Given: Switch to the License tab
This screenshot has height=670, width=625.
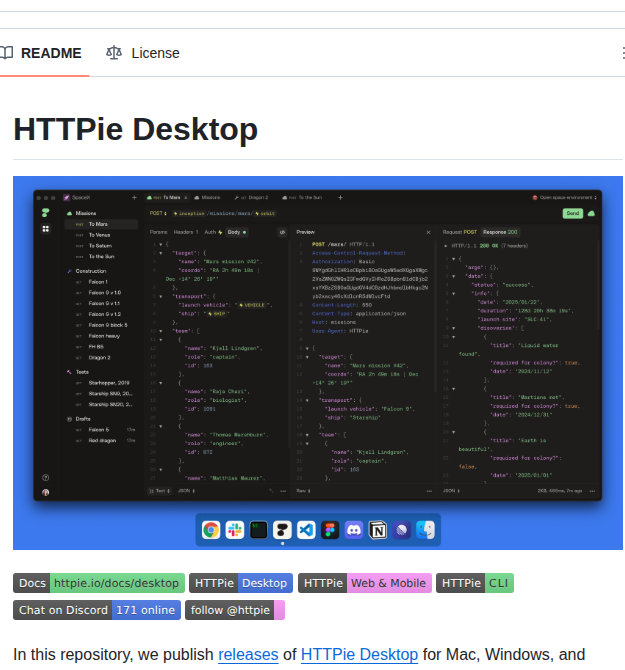Looking at the screenshot, I should point(142,53).
